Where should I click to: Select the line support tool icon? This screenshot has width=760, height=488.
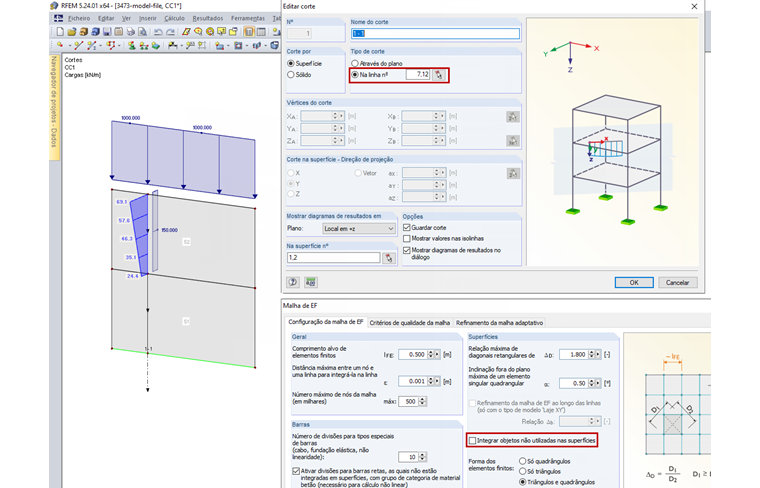click(x=143, y=45)
